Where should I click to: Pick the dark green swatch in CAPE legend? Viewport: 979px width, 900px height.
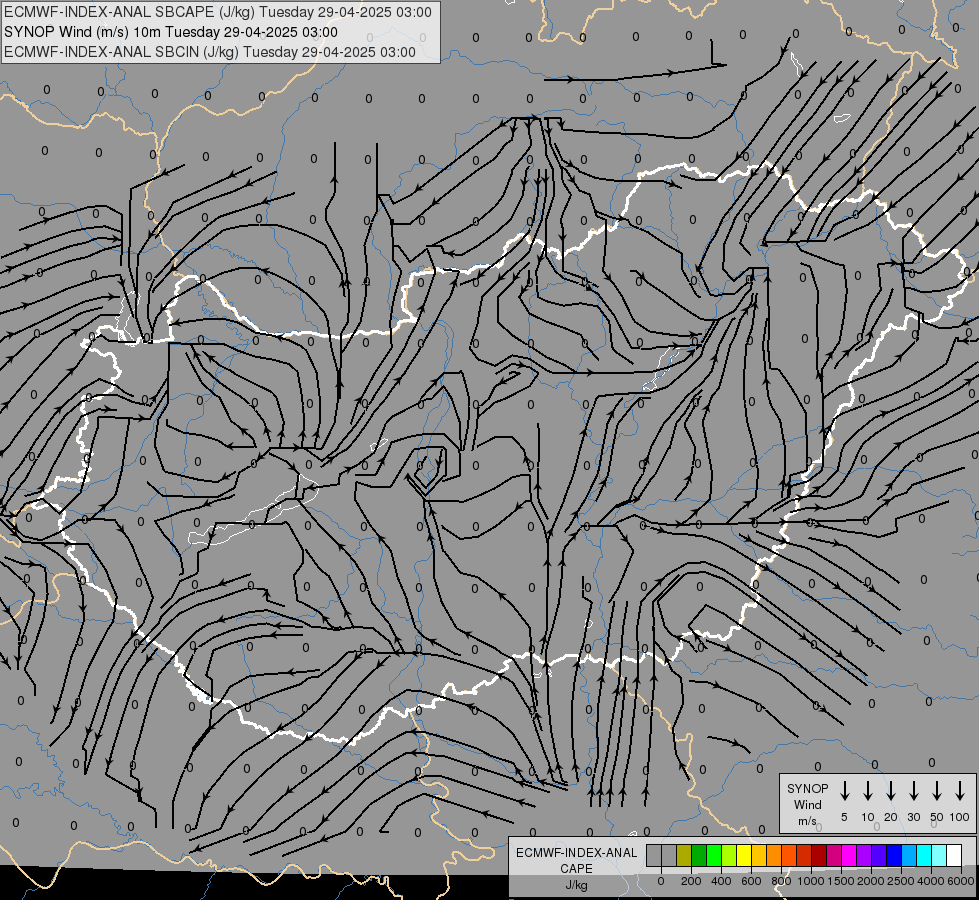pyautogui.click(x=699, y=855)
